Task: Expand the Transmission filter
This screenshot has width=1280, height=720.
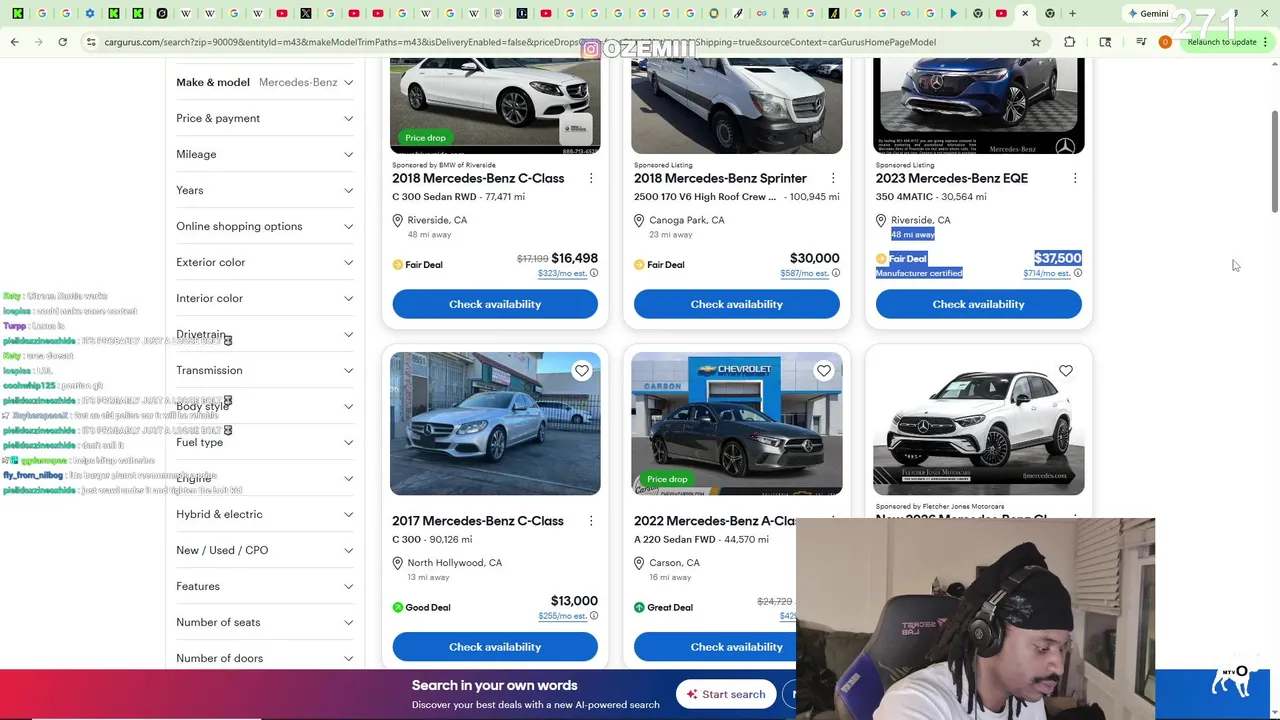Action: click(265, 370)
